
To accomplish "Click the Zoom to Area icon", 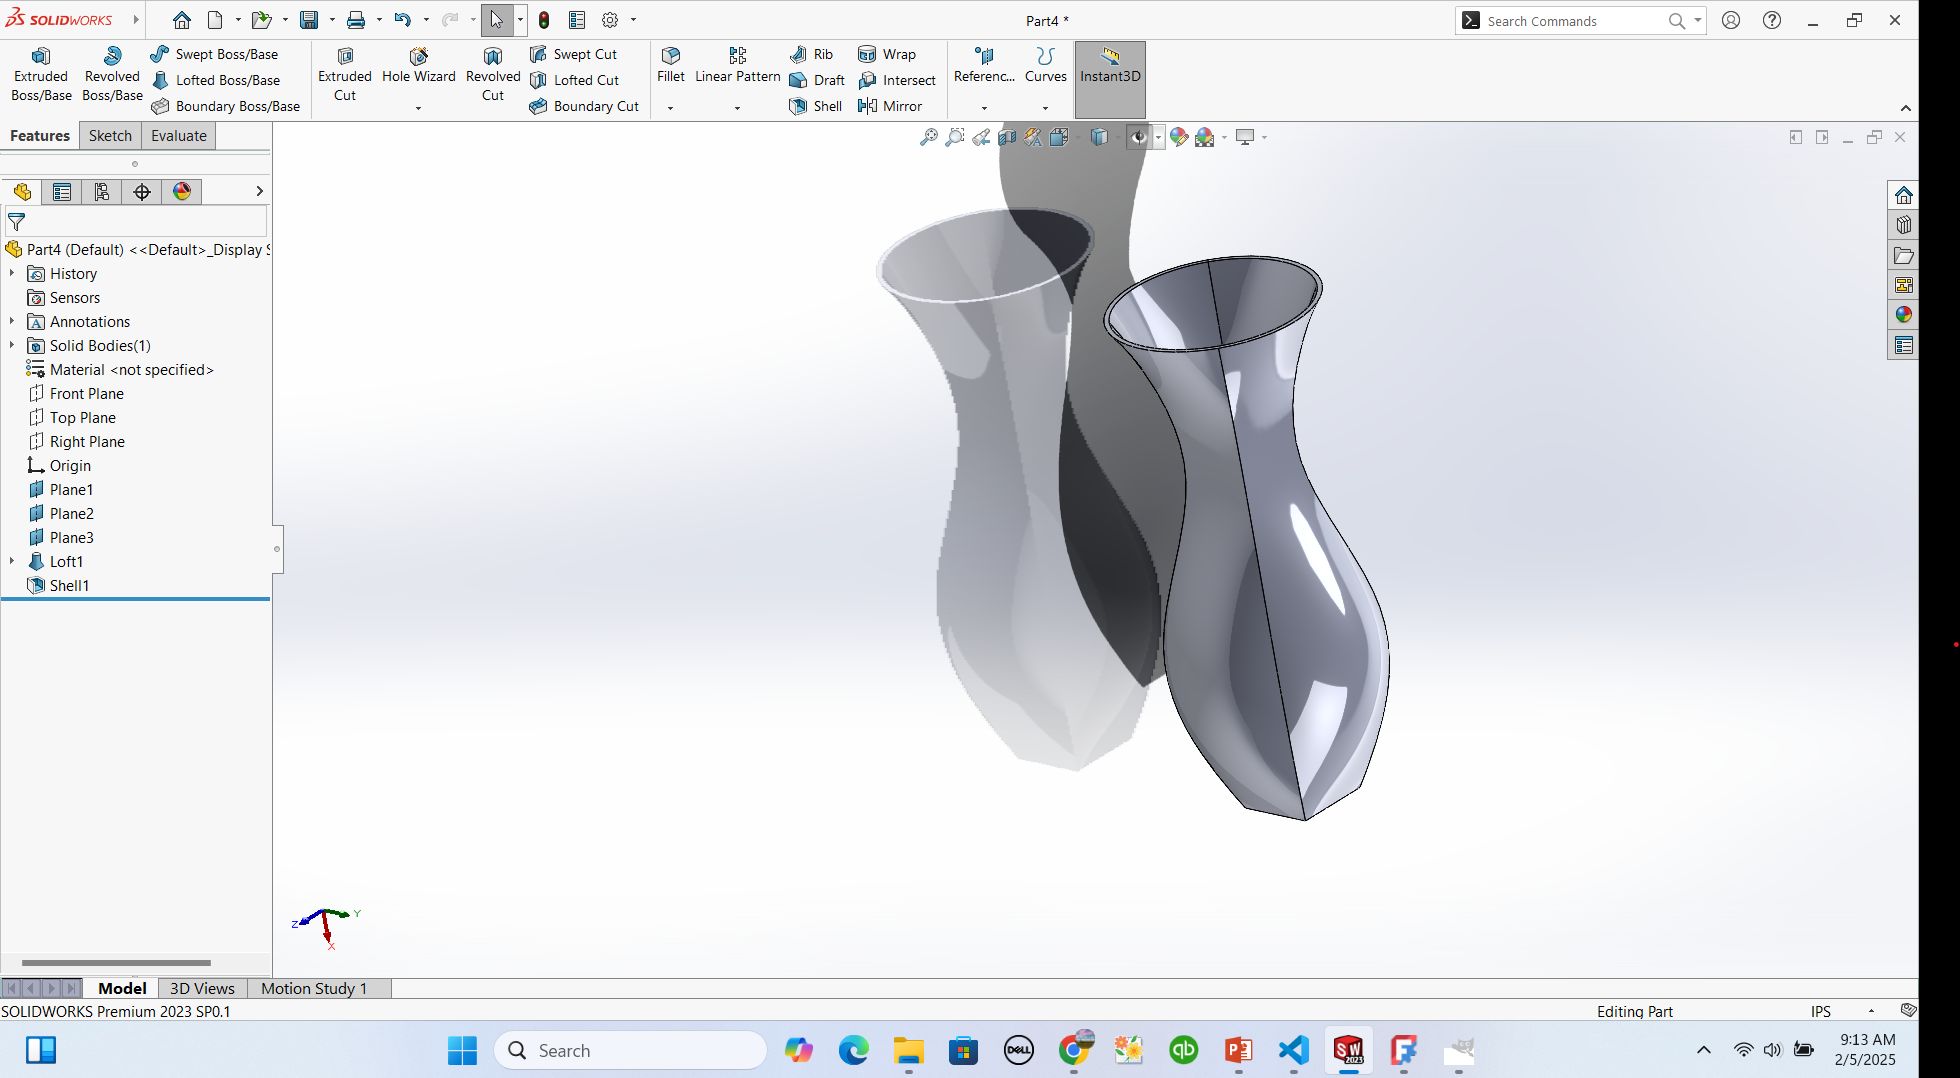I will click(x=955, y=137).
